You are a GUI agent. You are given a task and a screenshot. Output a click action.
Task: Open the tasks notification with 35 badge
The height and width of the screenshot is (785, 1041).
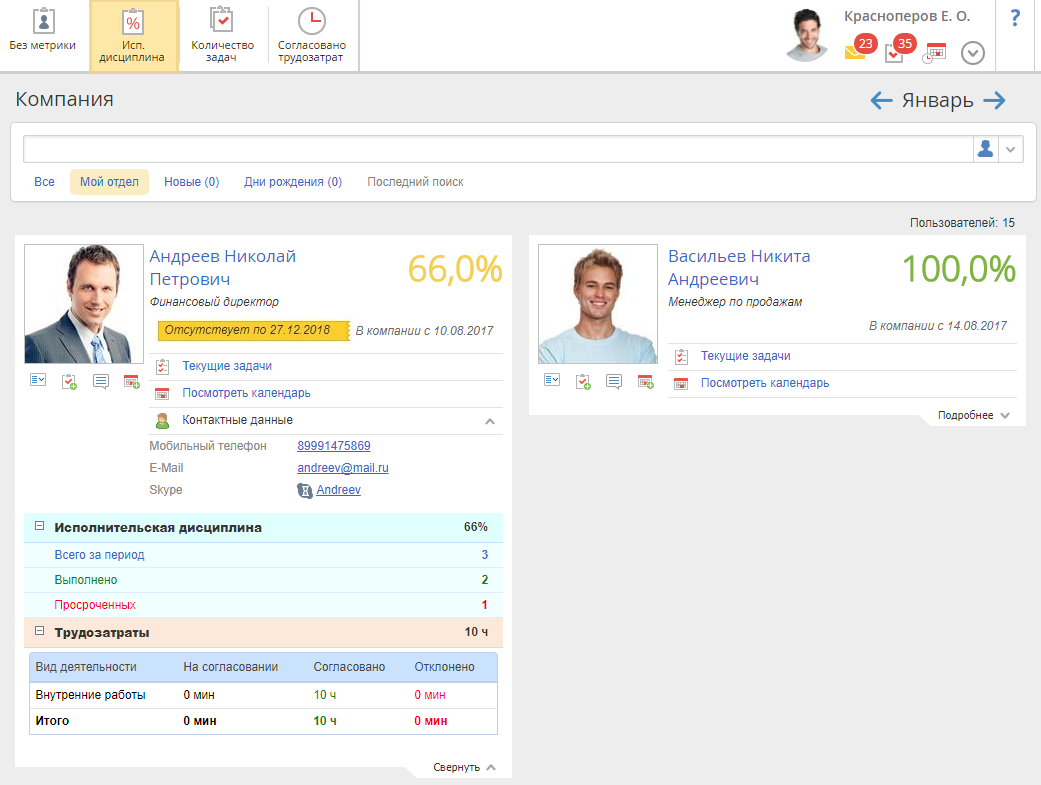coord(895,52)
